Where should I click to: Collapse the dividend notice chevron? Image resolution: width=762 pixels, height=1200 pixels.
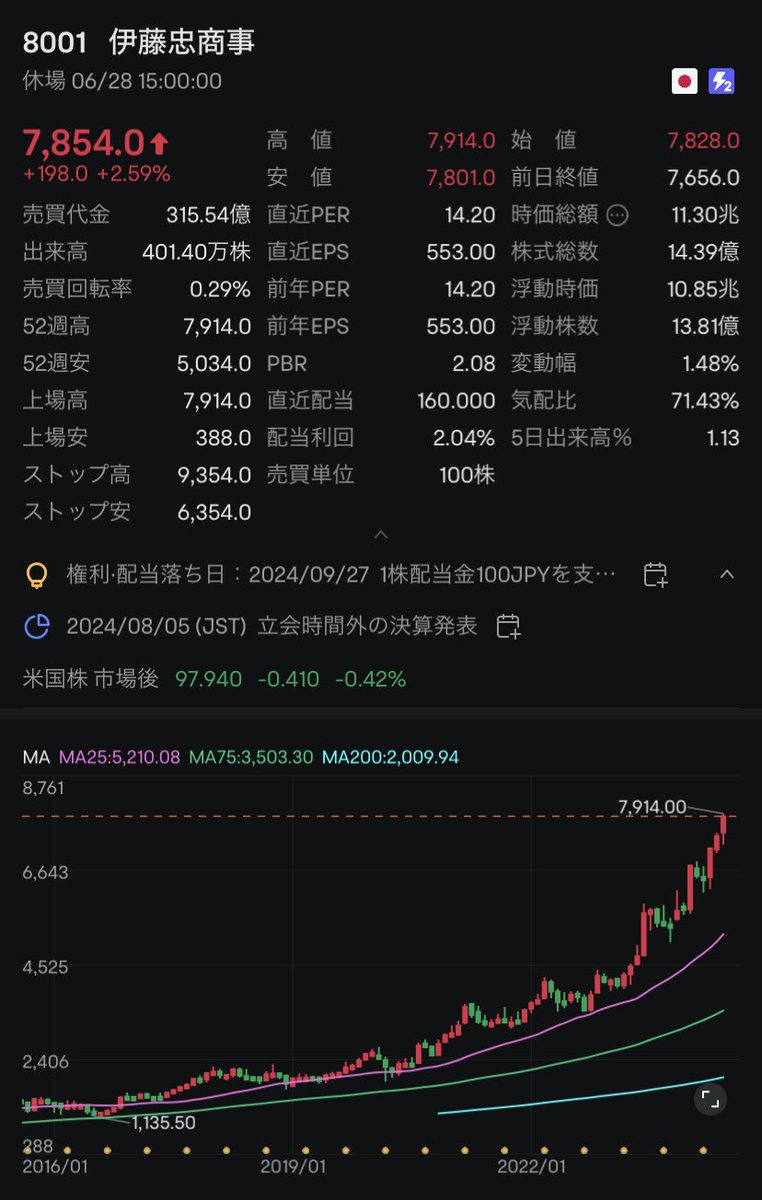coord(727,574)
